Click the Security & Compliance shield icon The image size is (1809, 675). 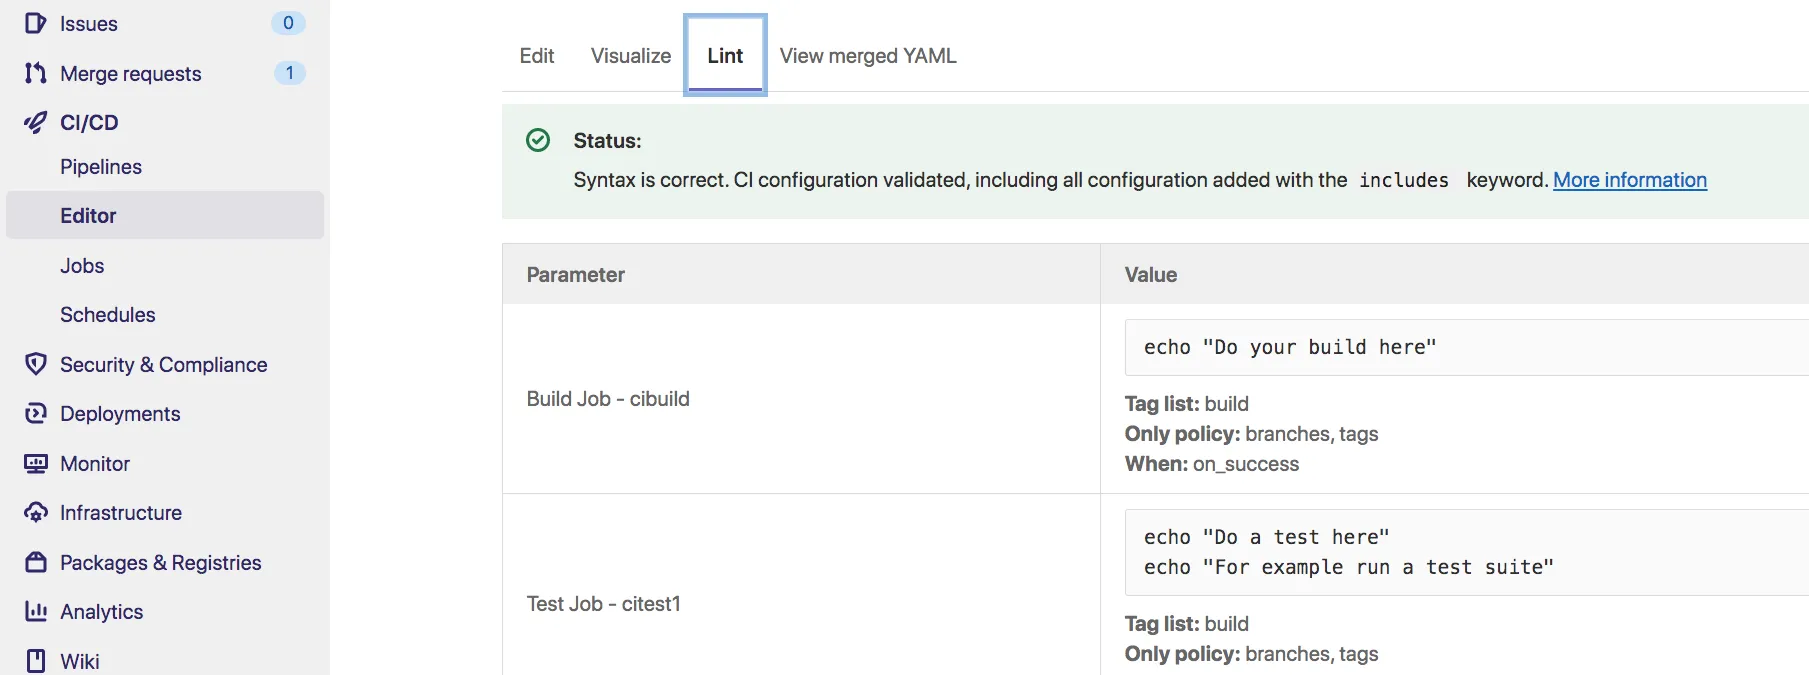pos(36,364)
